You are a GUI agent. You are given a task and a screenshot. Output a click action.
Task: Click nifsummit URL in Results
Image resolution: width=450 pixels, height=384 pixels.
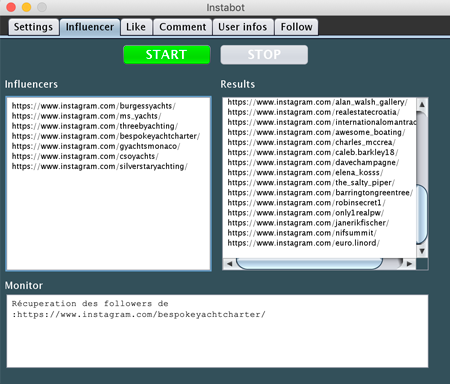coord(302,233)
